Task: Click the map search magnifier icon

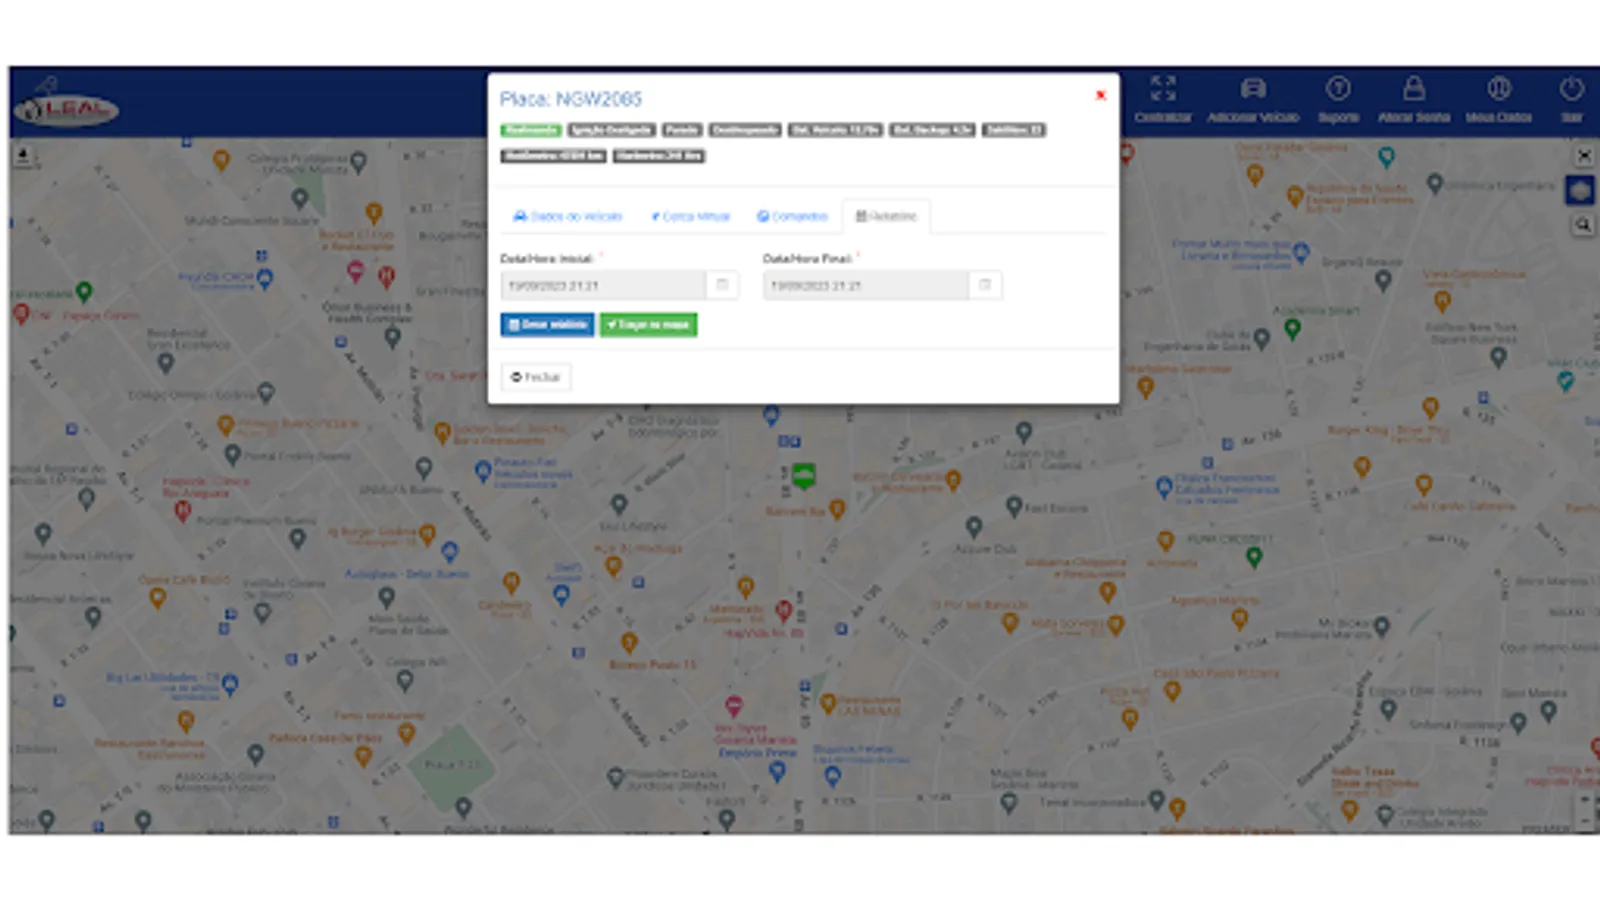Action: 1583,225
